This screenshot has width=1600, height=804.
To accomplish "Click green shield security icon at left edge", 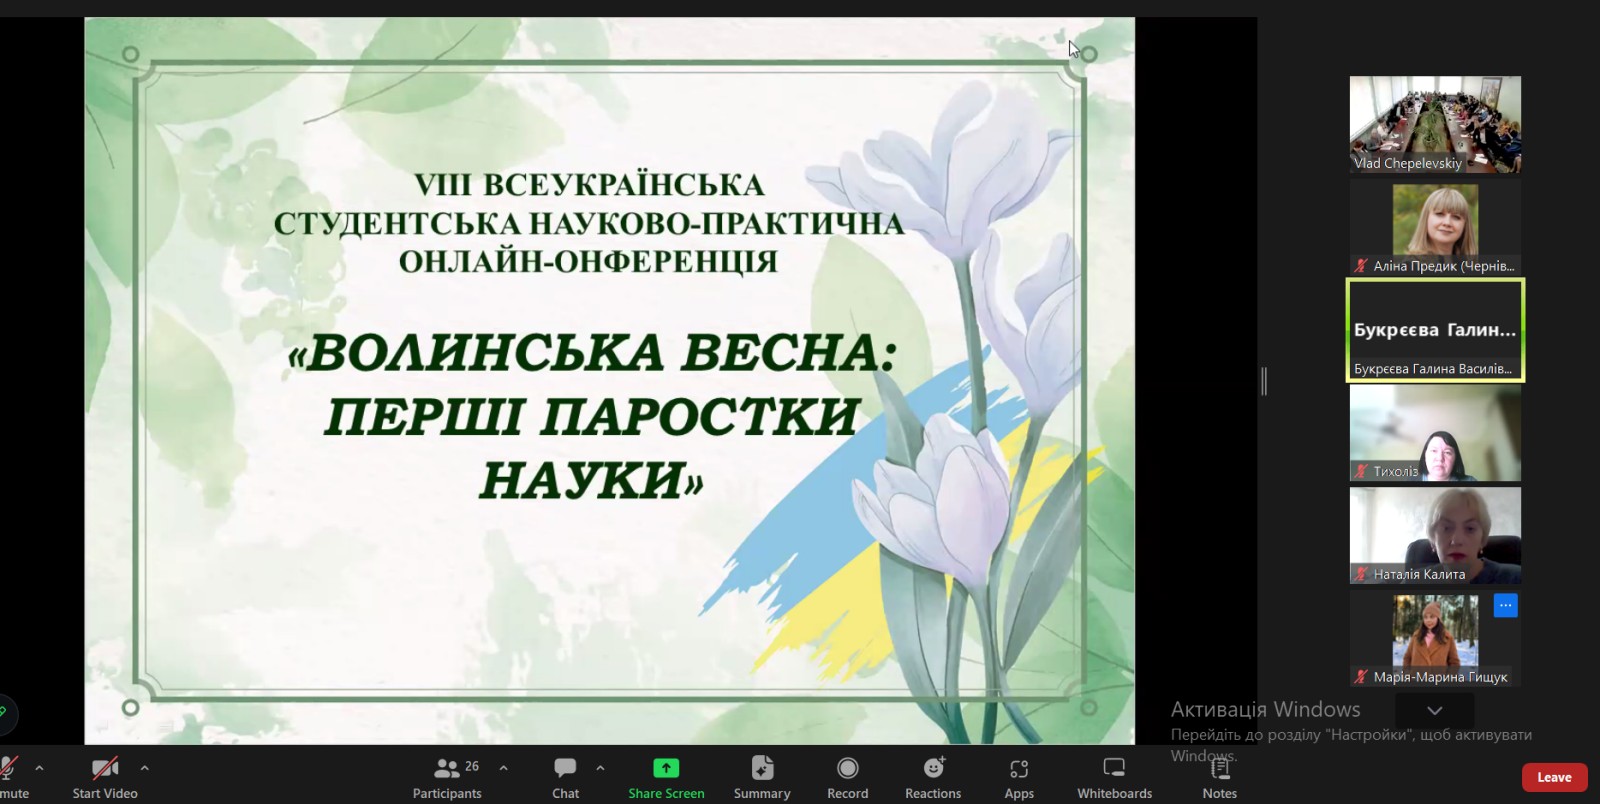I will [5, 713].
